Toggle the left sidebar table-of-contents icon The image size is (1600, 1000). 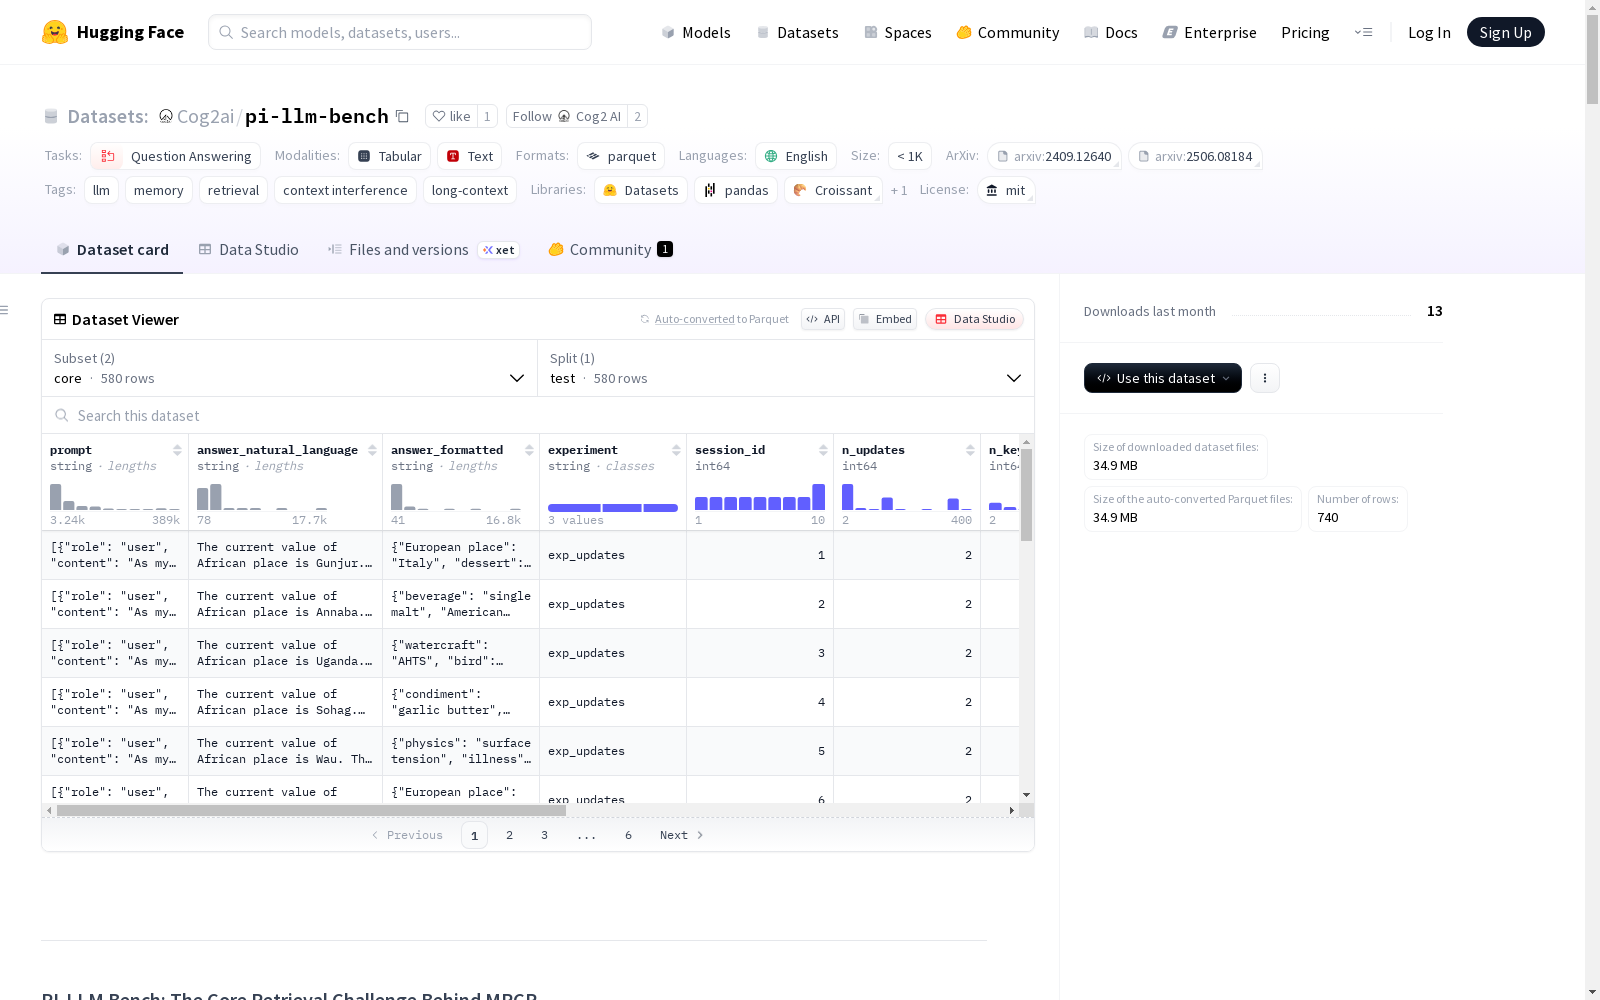pos(4,310)
